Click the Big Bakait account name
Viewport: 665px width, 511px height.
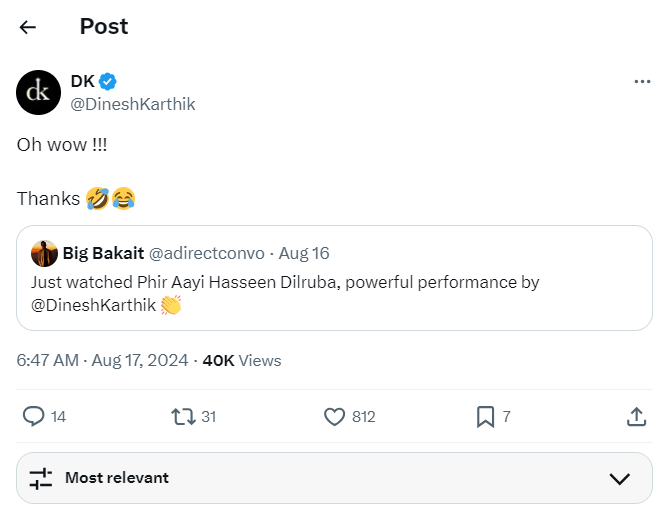pyautogui.click(x=103, y=253)
